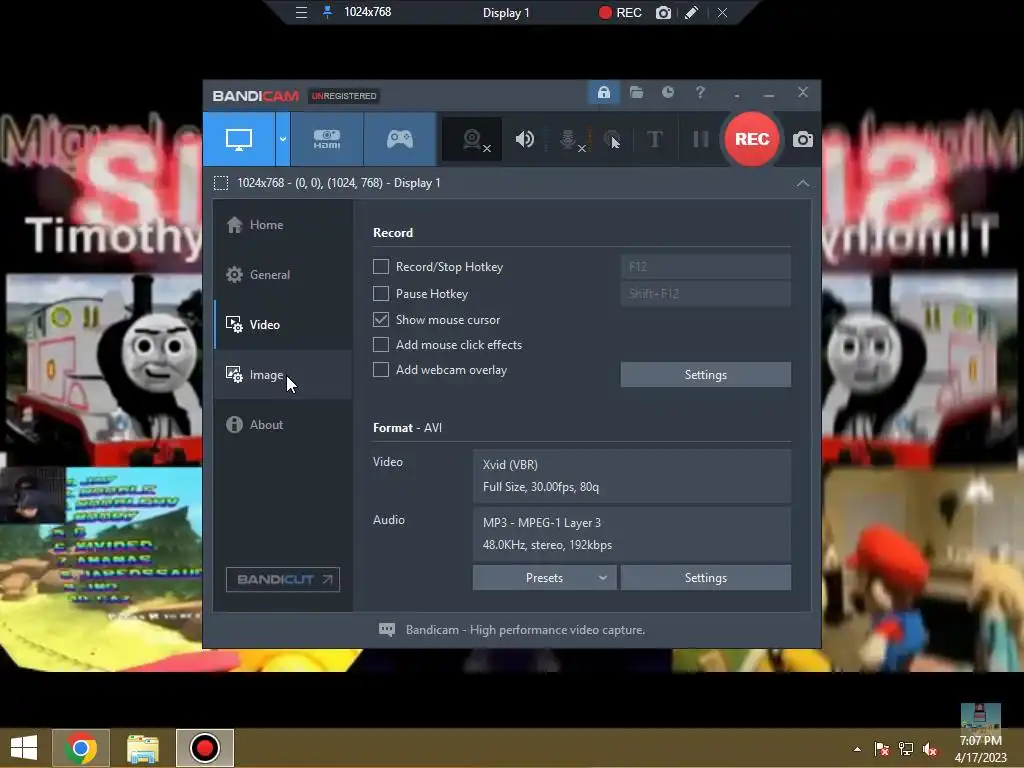Image resolution: width=1024 pixels, height=768 pixels.
Task: Enable Add mouse click effects
Action: click(x=381, y=344)
